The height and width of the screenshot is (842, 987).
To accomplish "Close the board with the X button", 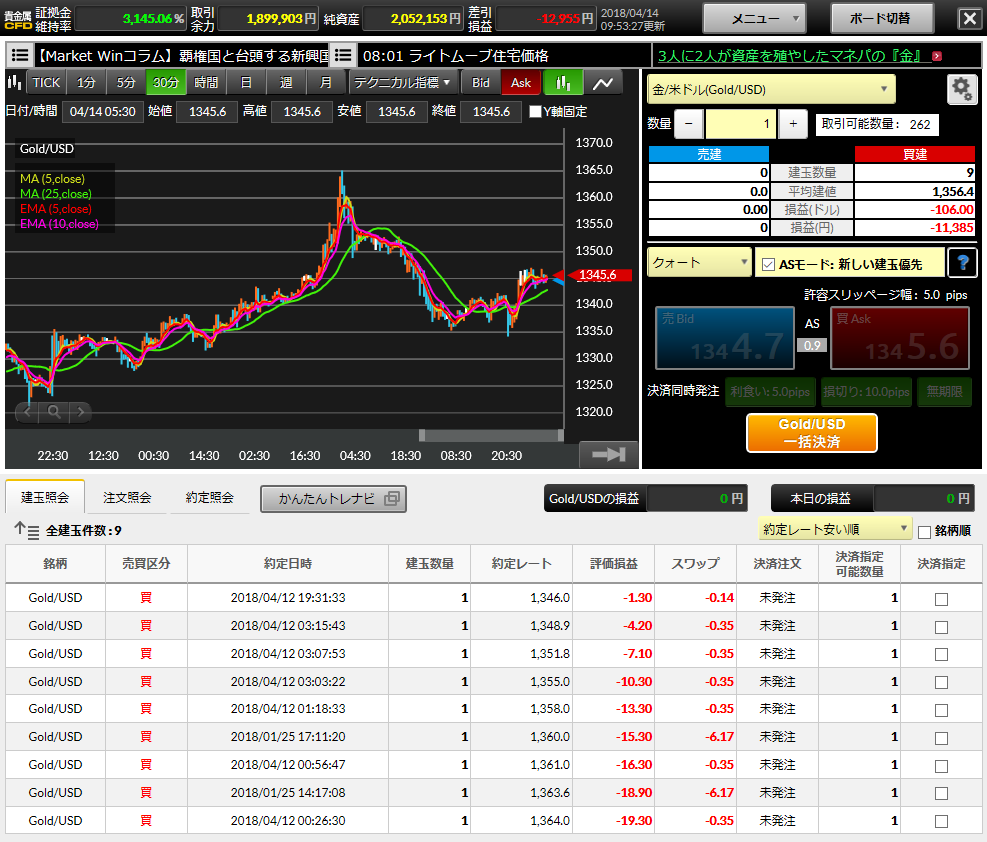I will click(969, 18).
